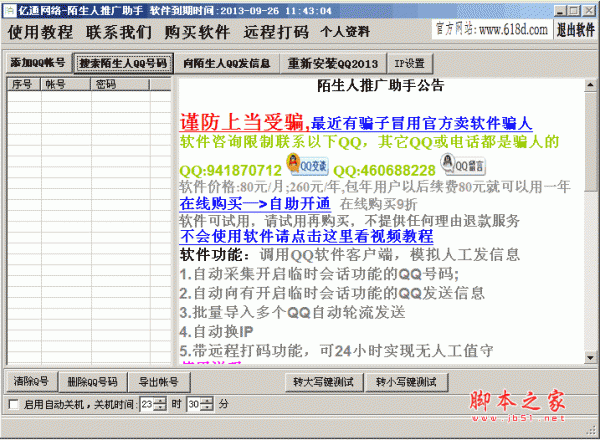Image resolution: width=600 pixels, height=440 pixels.
Task: Enable the 启用自动关机 checkbox
Action: pyautogui.click(x=14, y=404)
